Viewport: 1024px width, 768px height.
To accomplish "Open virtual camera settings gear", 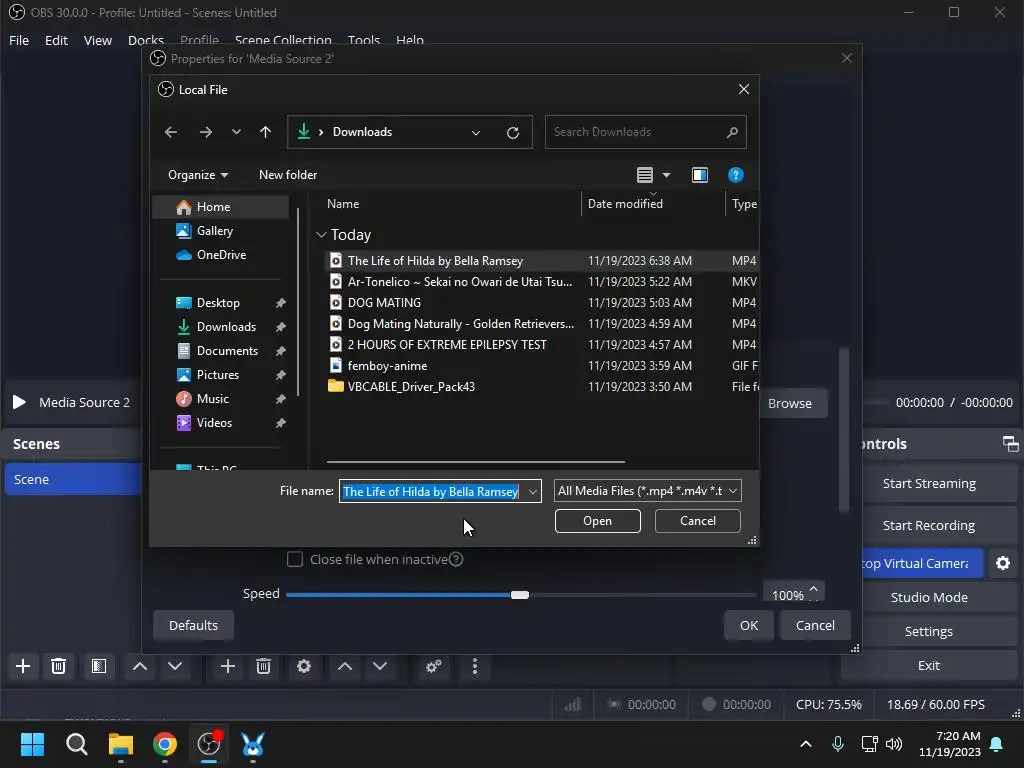I will (1002, 563).
